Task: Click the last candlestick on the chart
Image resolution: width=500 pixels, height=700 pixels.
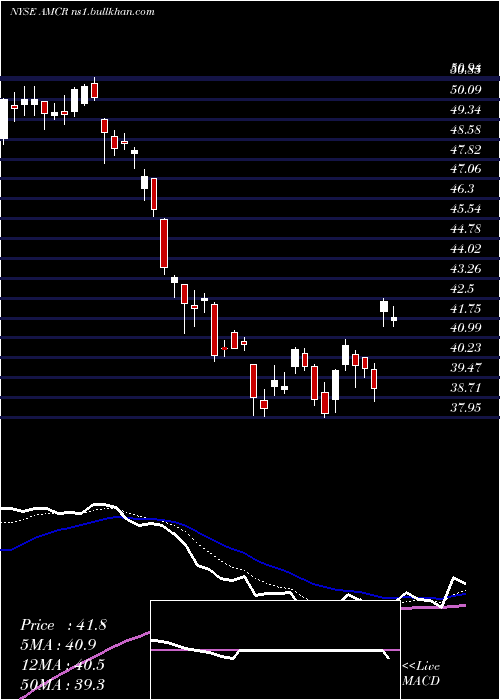Action: coord(394,318)
